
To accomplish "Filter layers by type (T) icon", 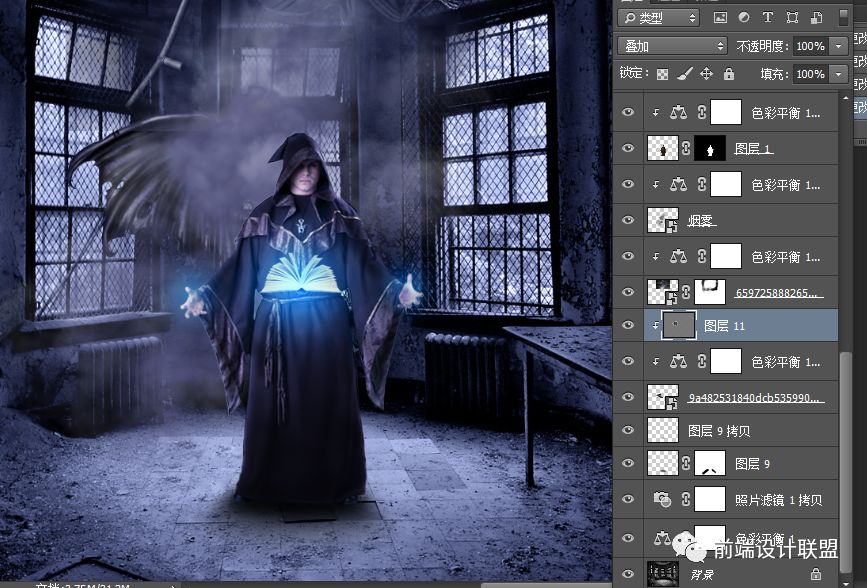I will coord(768,18).
